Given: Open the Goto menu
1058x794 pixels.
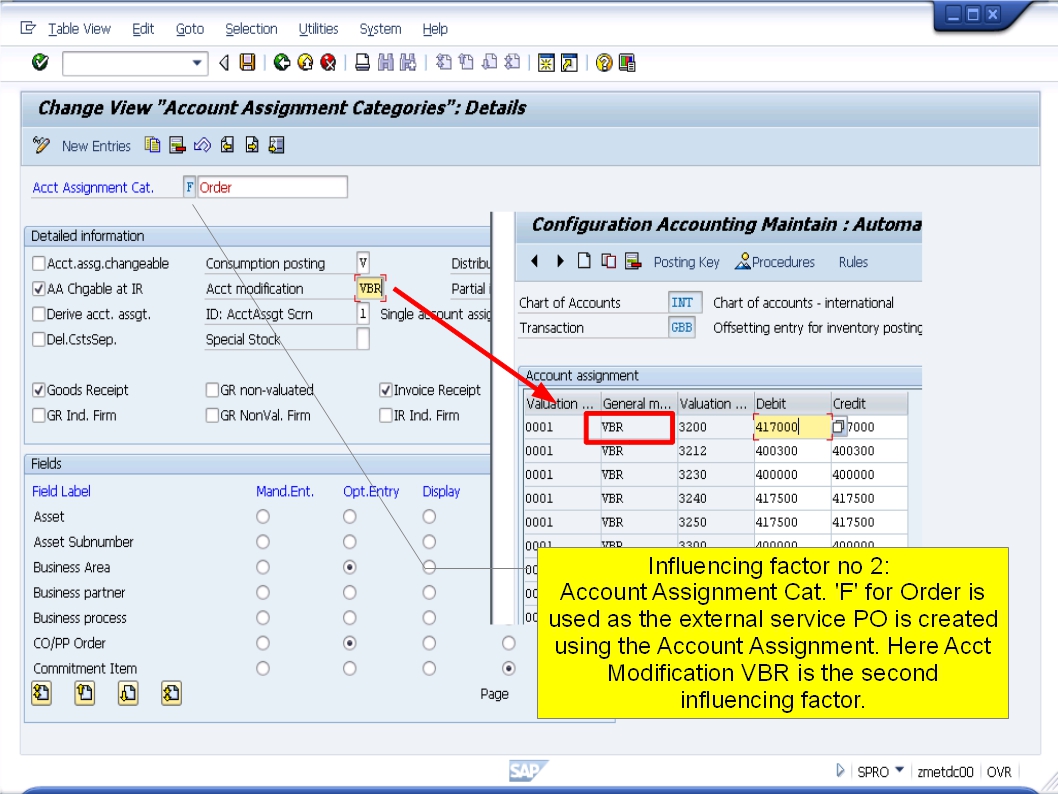Looking at the screenshot, I should 189,29.
